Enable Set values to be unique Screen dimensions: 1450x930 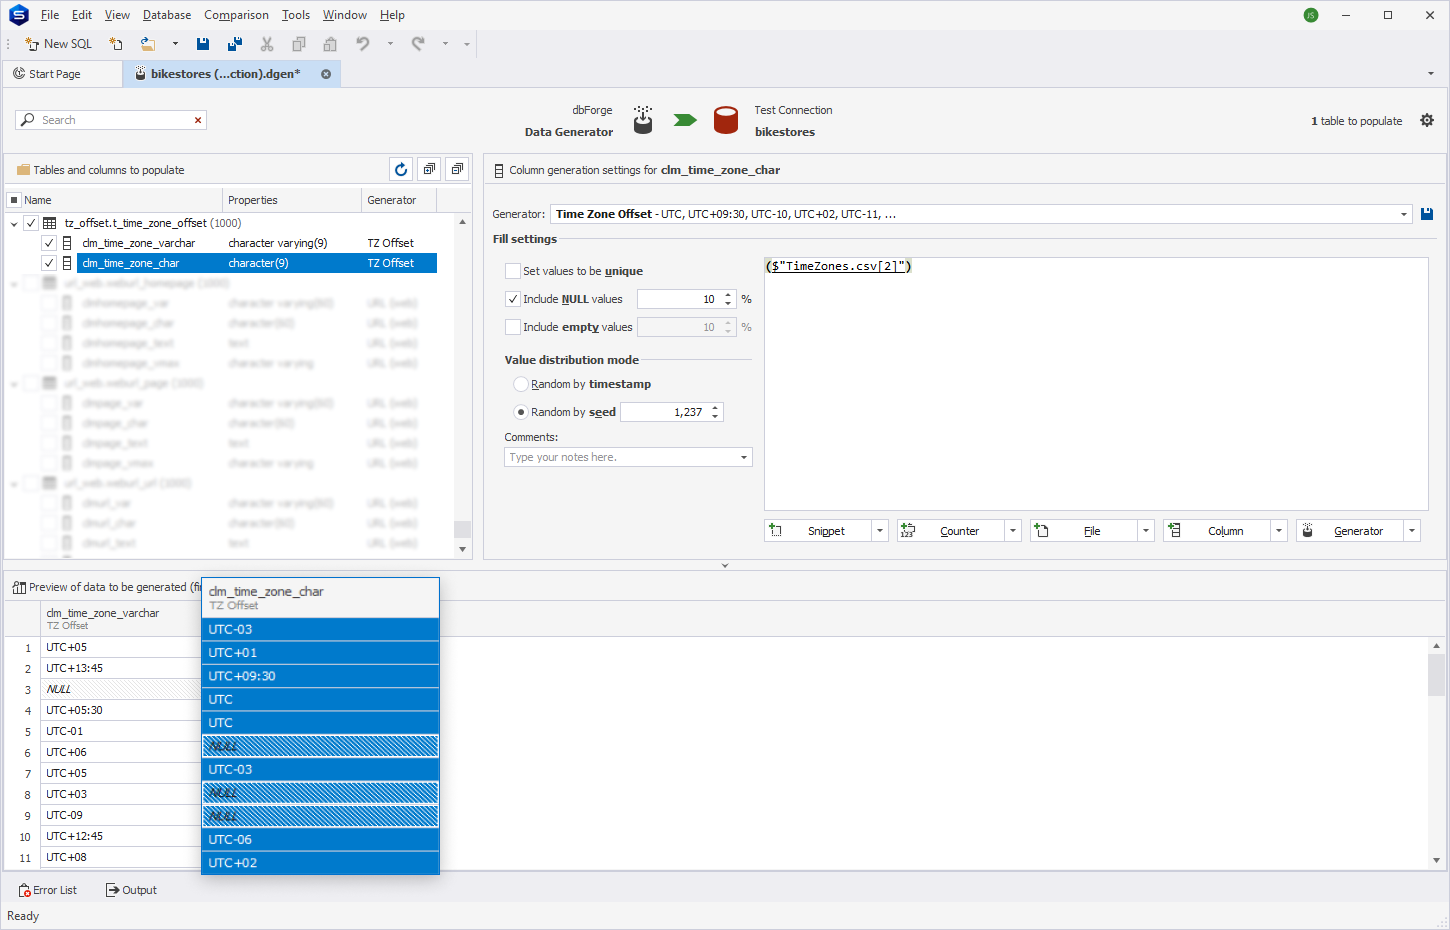coord(513,271)
